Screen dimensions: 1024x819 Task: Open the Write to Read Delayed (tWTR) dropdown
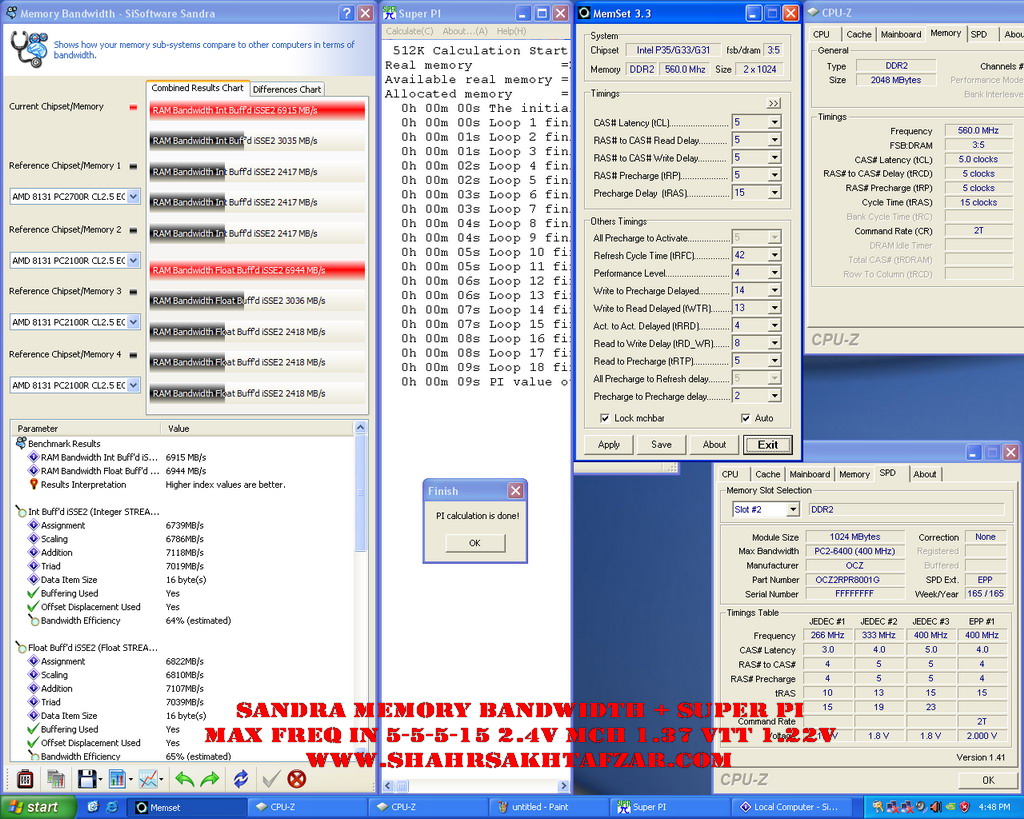click(x=774, y=308)
